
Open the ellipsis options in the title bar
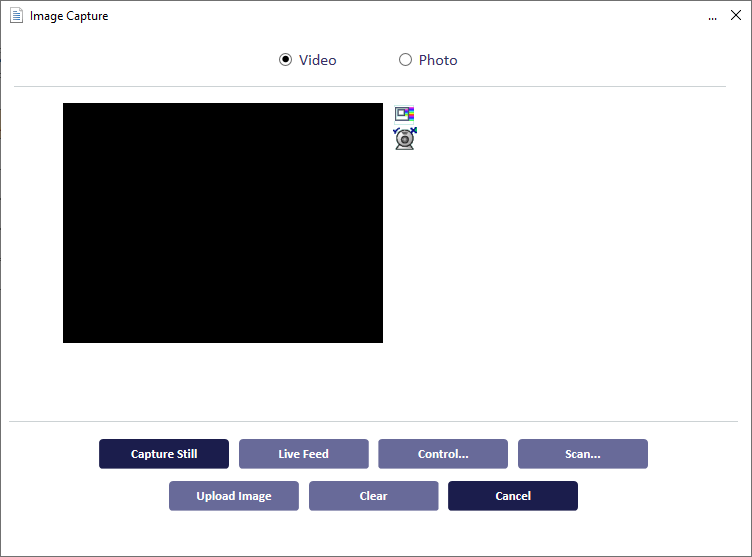[712, 17]
